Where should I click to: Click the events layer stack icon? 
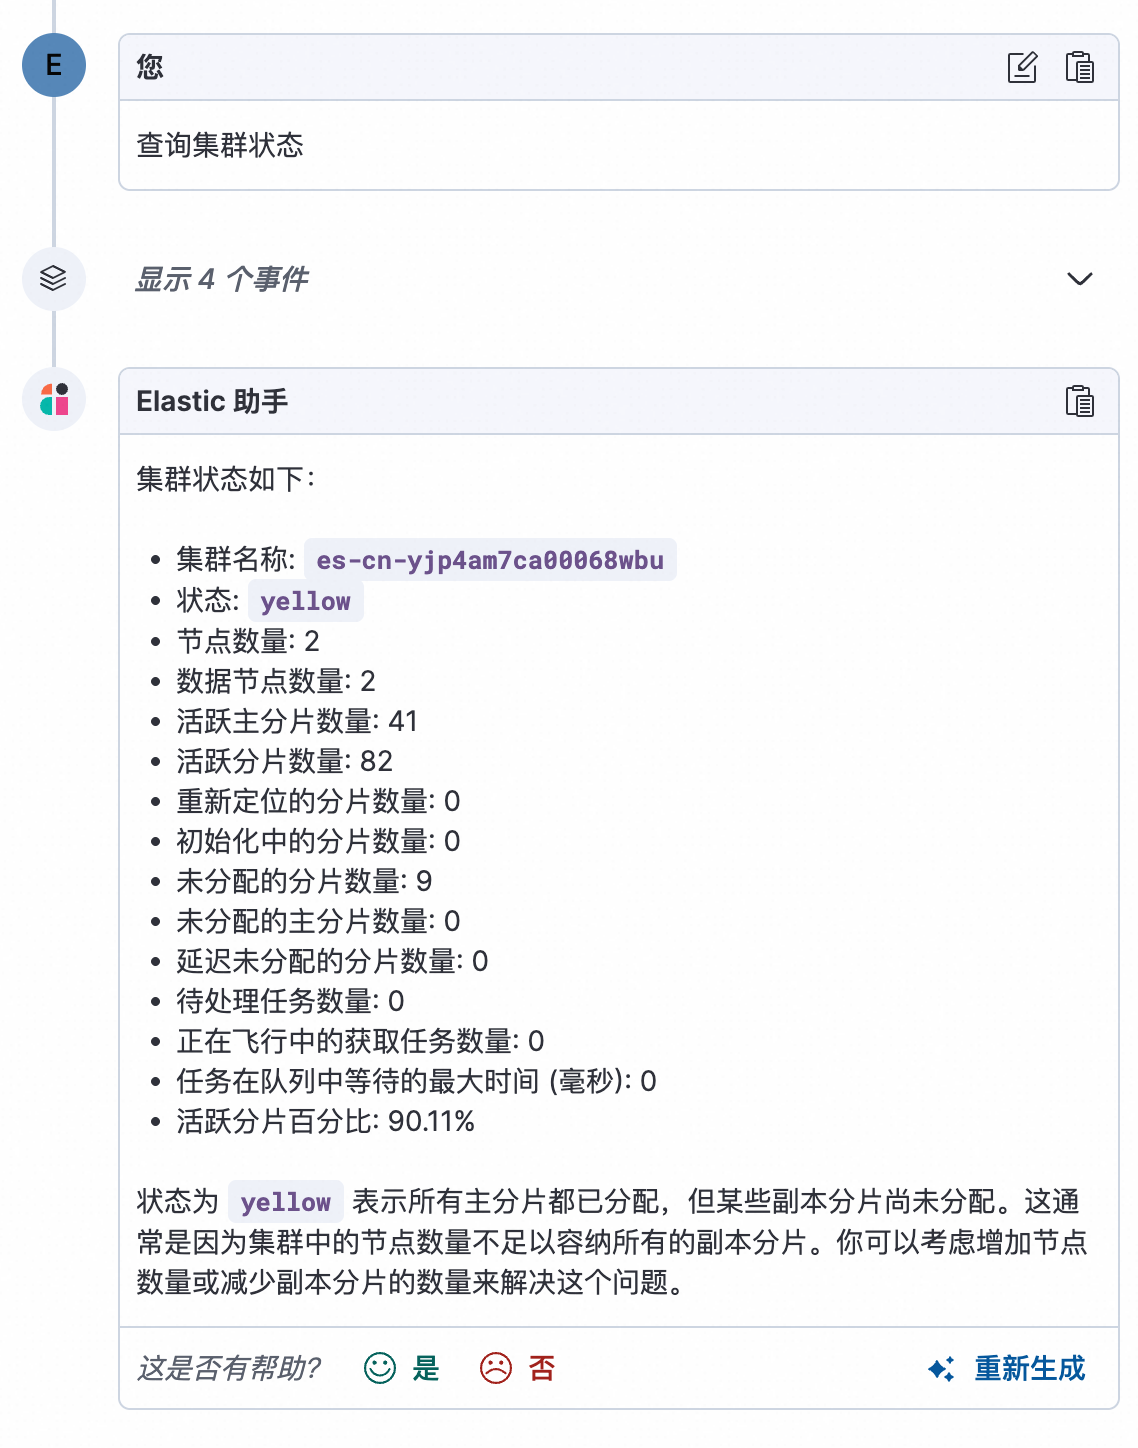pos(54,279)
